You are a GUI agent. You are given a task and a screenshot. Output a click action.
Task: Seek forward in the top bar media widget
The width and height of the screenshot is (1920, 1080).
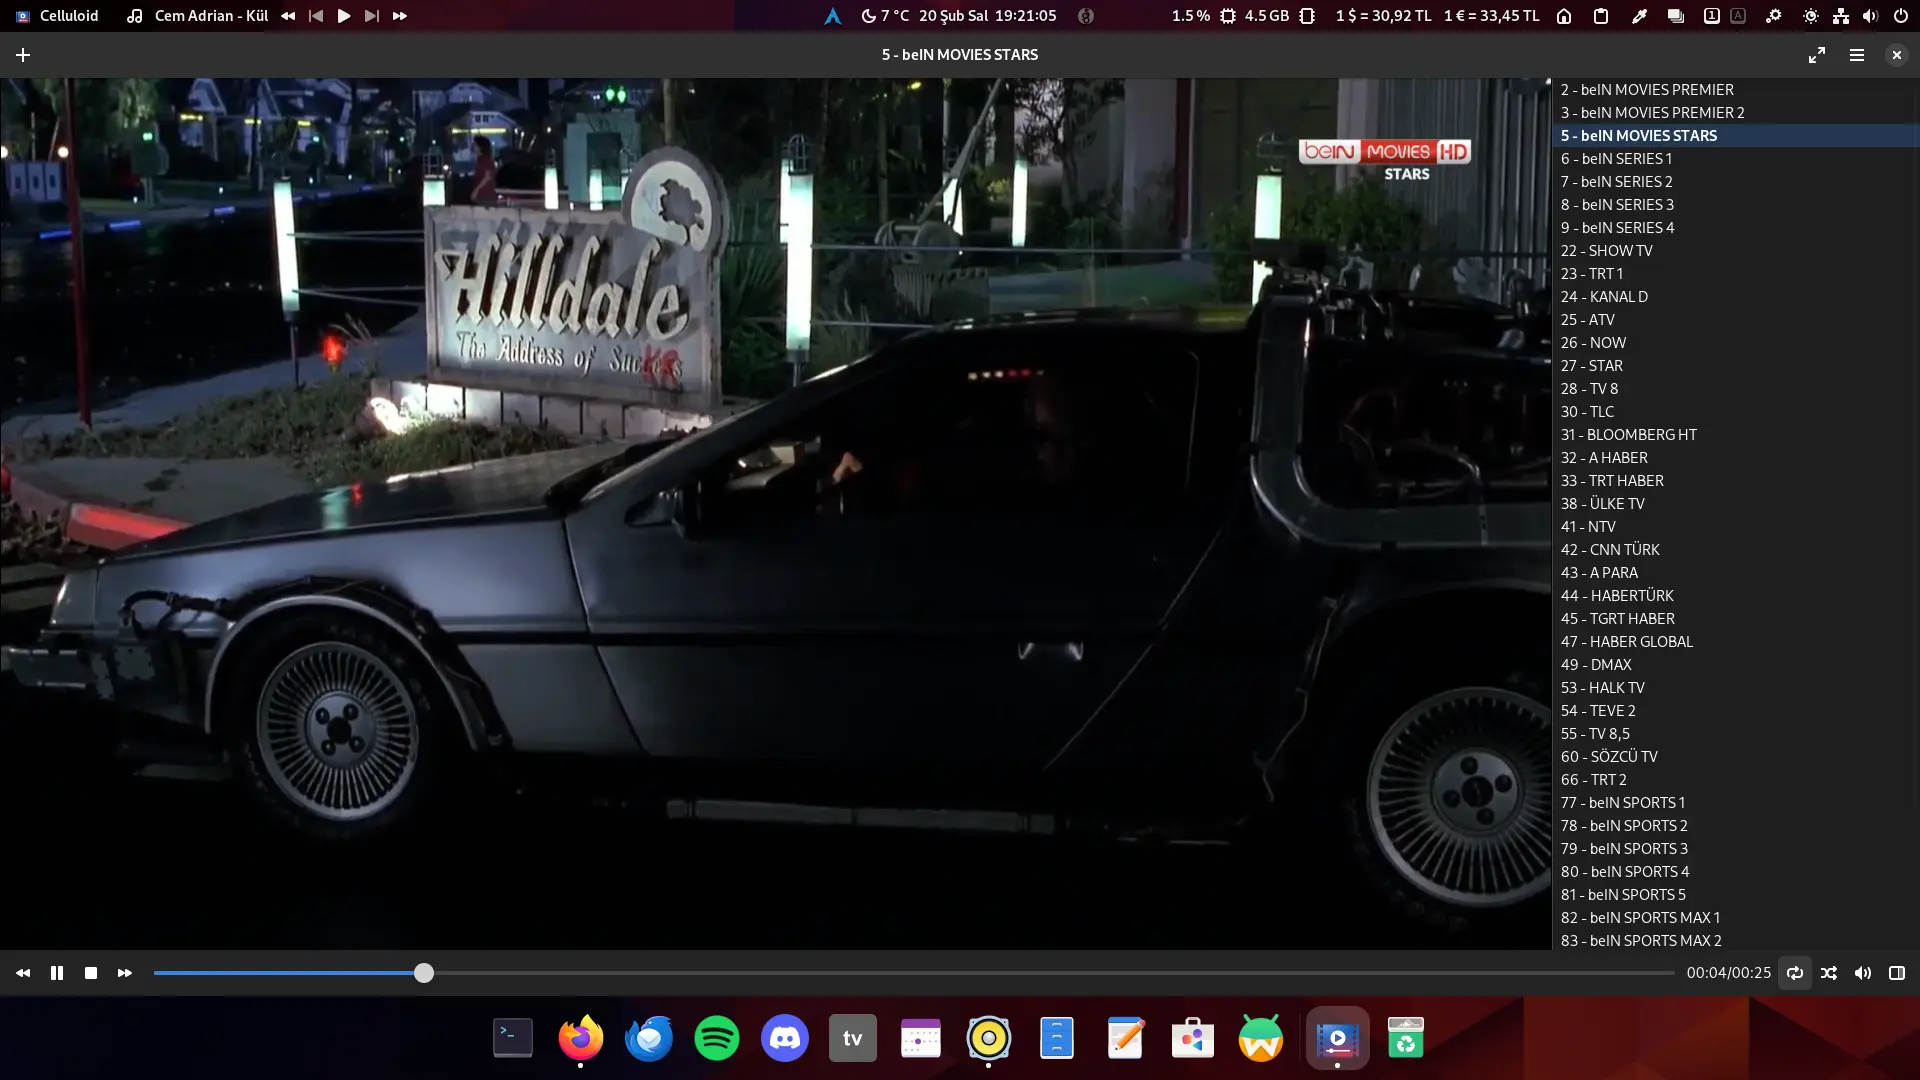pyautogui.click(x=400, y=16)
